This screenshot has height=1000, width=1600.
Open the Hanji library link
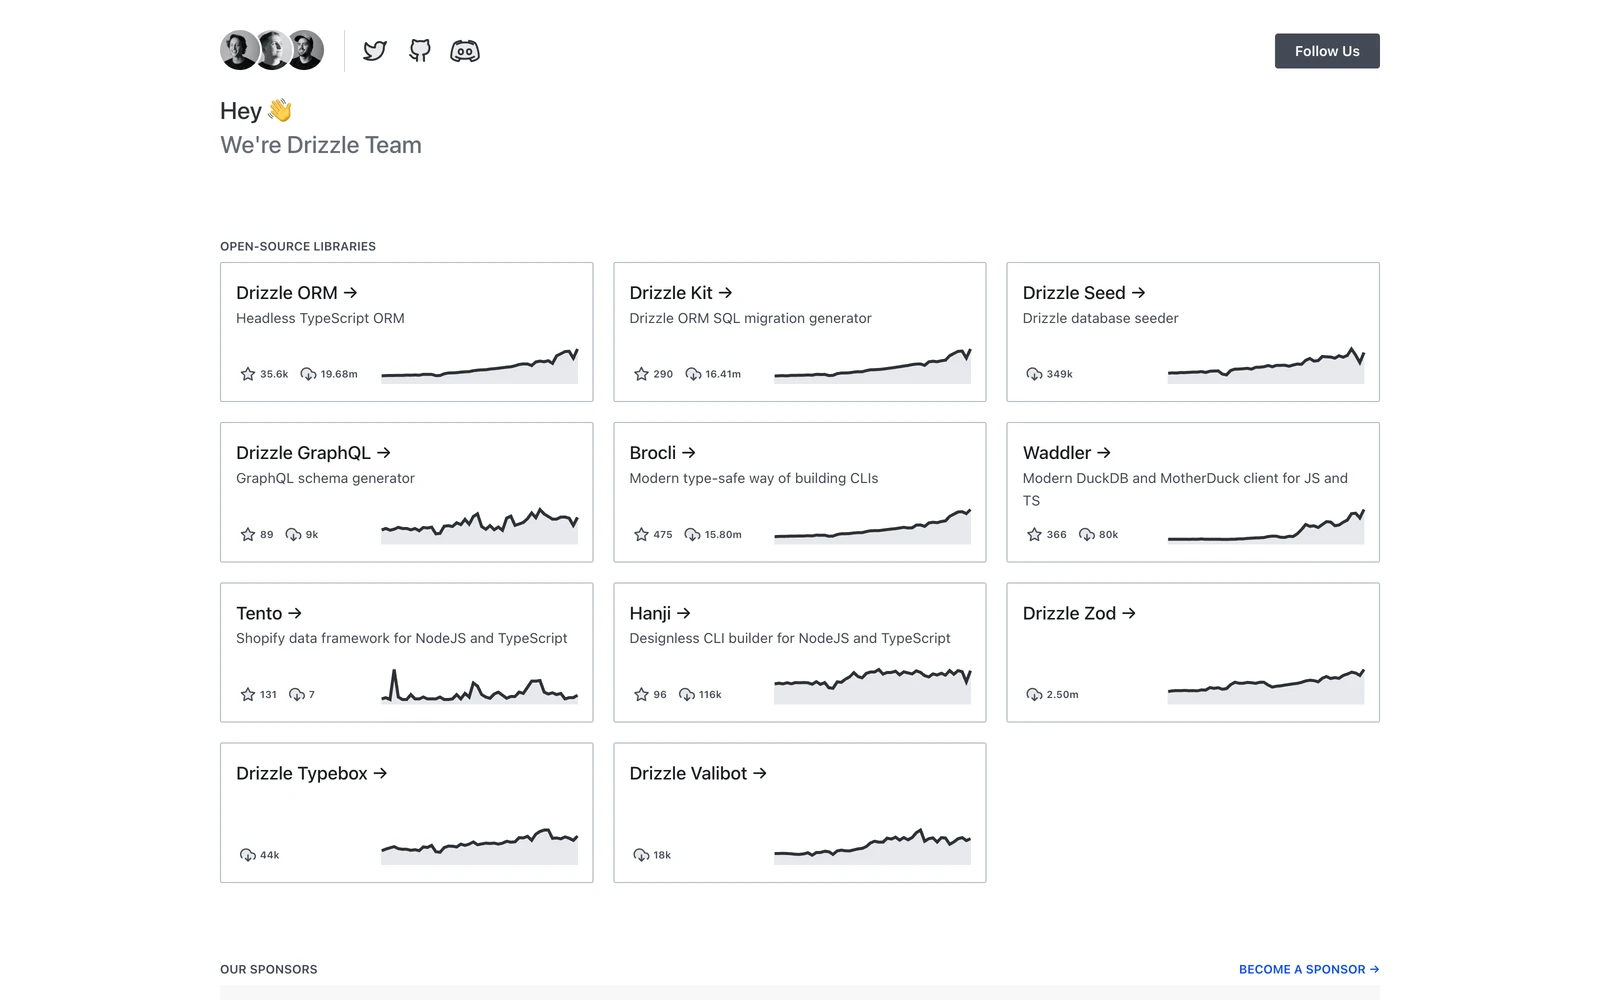[660, 613]
